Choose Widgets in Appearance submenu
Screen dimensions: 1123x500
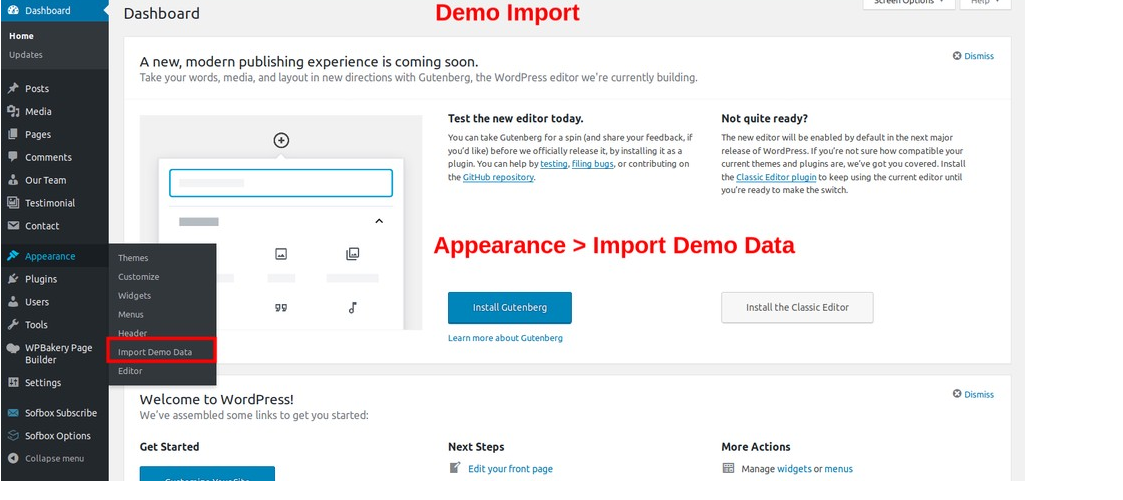point(135,296)
